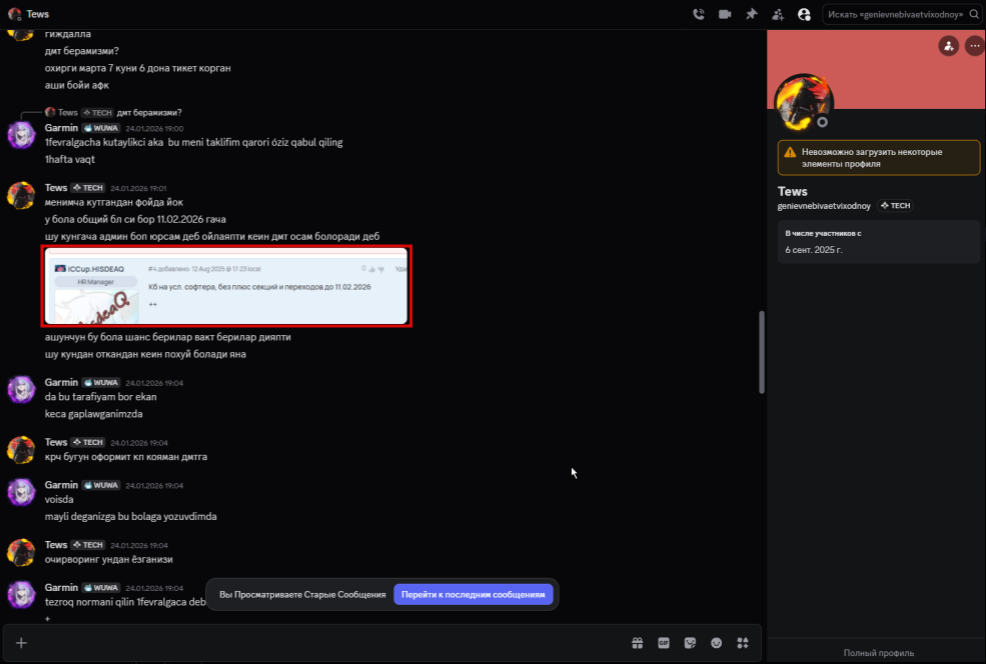The width and height of the screenshot is (986, 664).
Task: Click the TECH tag on the 19:01 Tews message
Action: 88,187
